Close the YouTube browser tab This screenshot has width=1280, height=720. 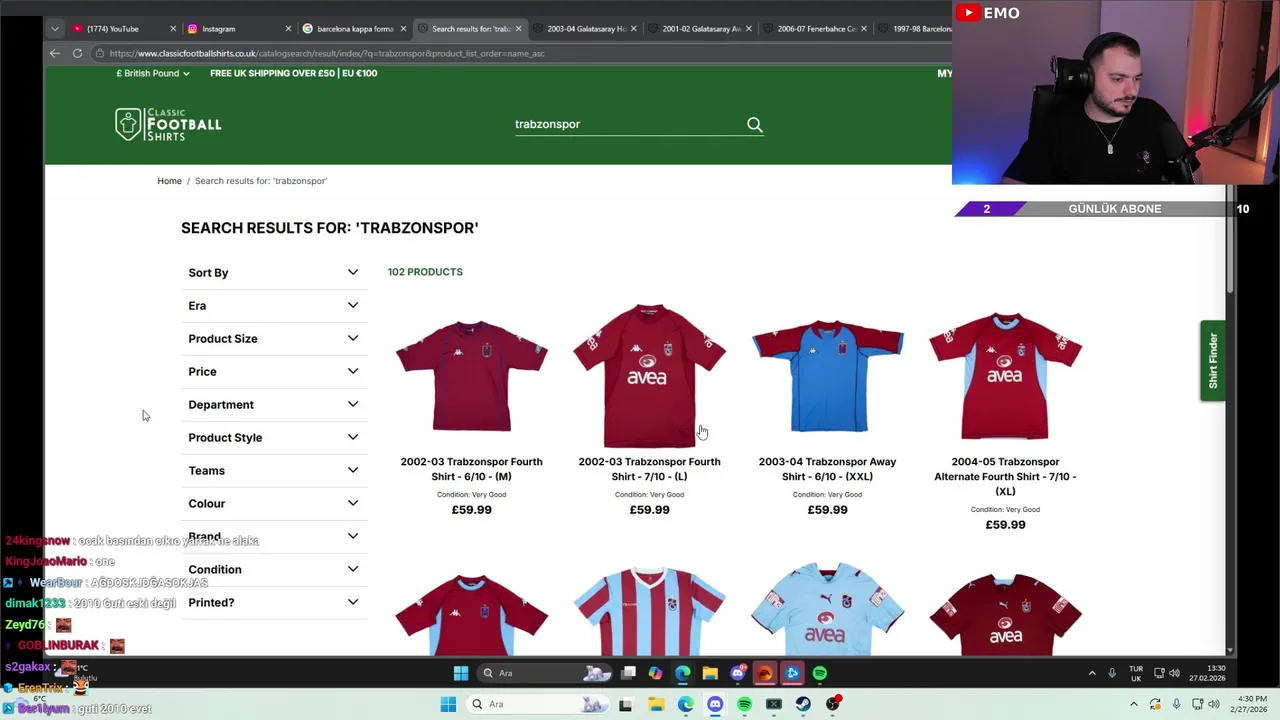173,29
